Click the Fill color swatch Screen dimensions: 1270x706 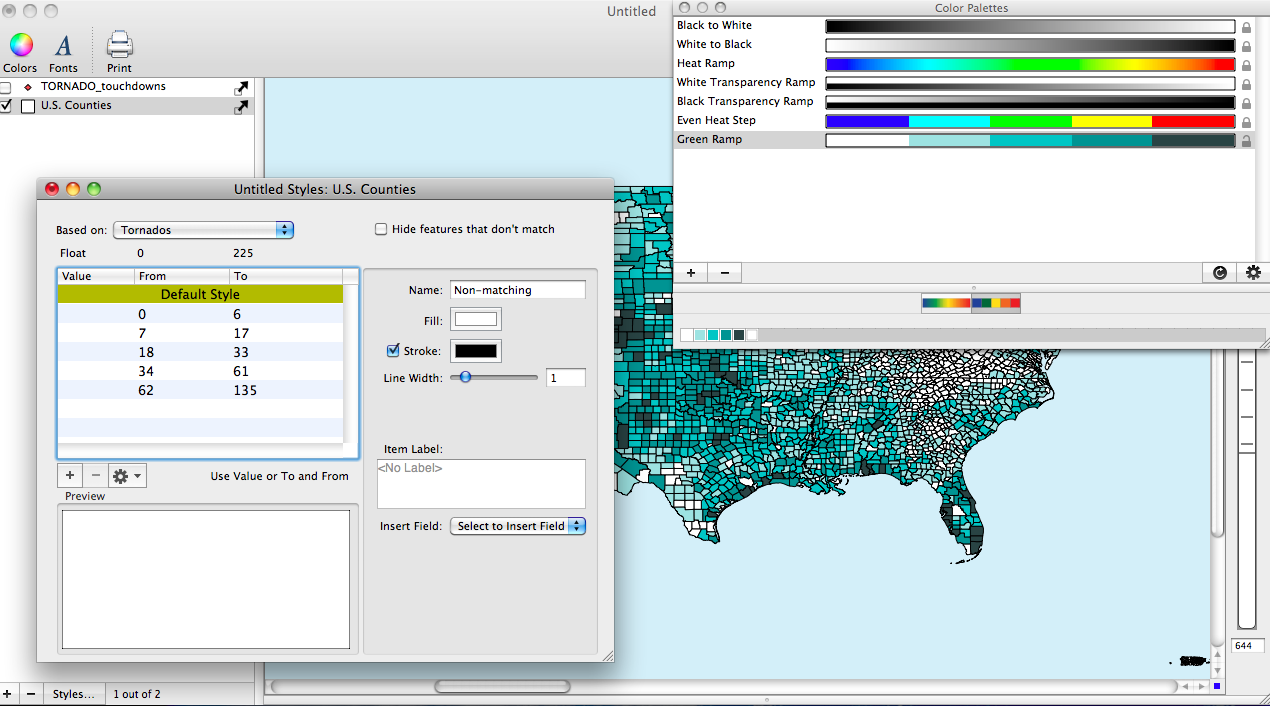tap(476, 319)
